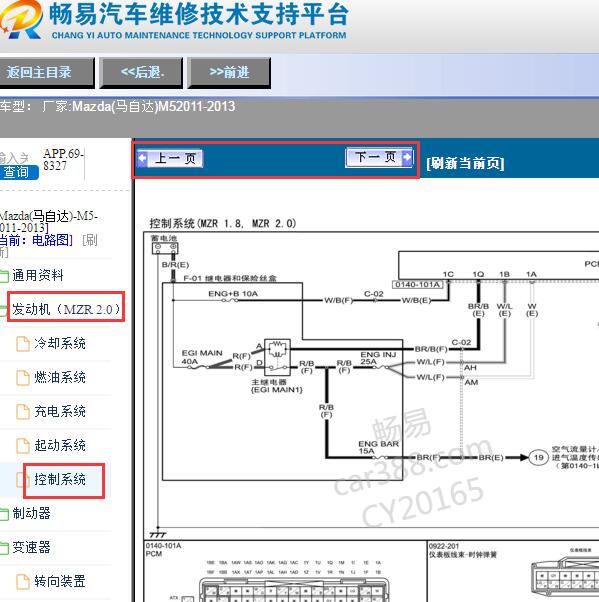Click the 冷却系统 document icon
Screen dimensions: 599x602
click(x=23, y=344)
